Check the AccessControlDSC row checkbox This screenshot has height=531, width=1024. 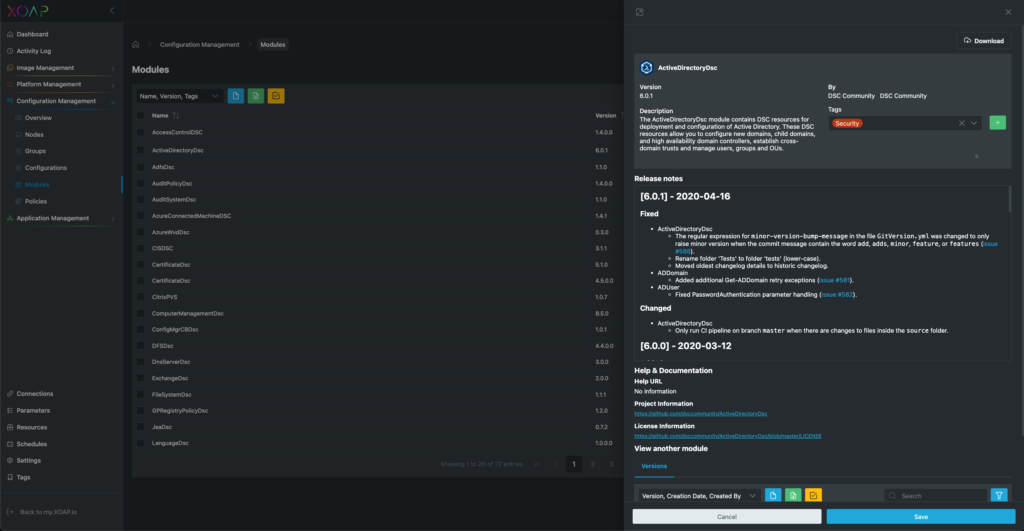tap(140, 133)
